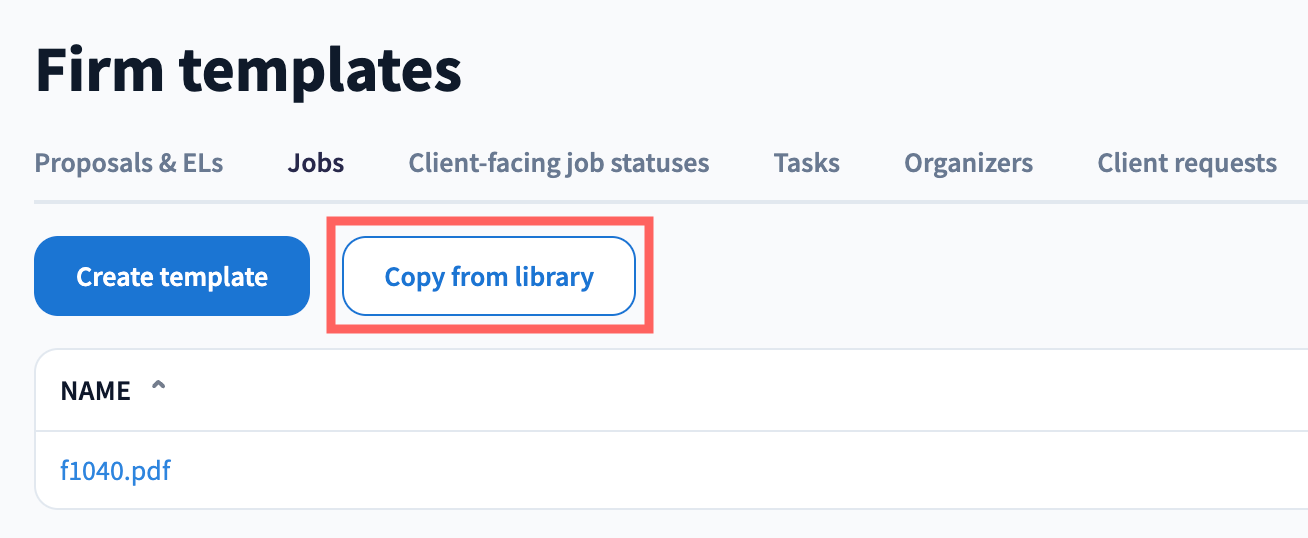Viewport: 1308px width, 538px height.
Task: Click the NAME column header
Action: coord(96,391)
